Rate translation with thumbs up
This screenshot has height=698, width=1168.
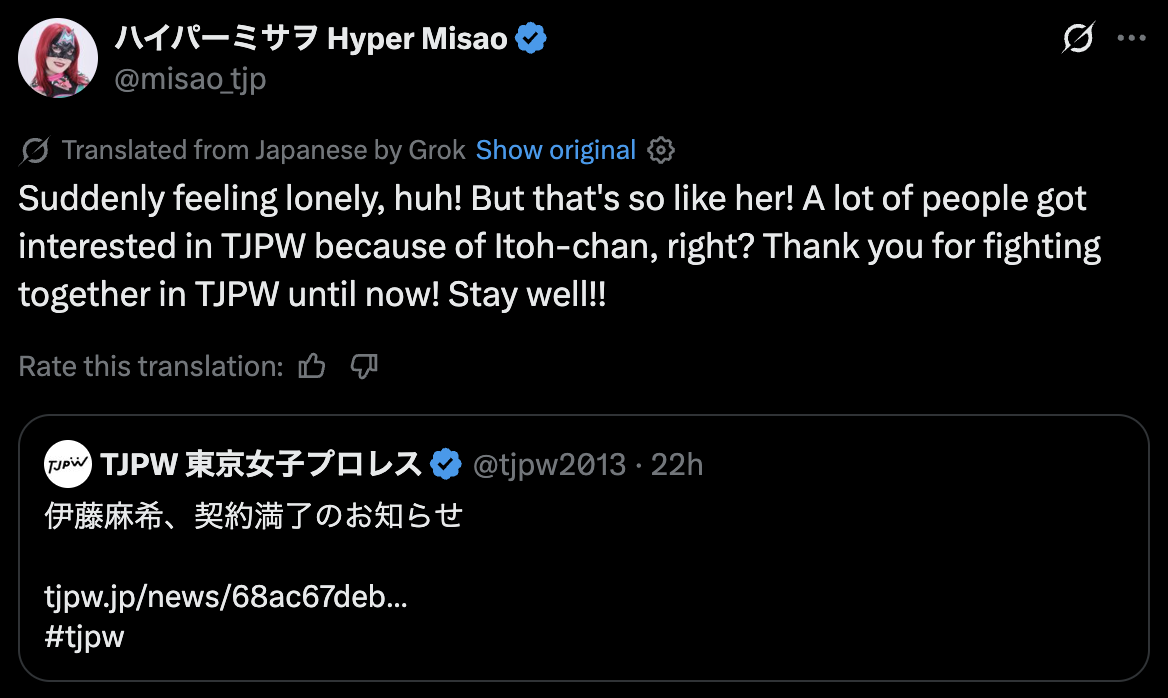(x=312, y=367)
